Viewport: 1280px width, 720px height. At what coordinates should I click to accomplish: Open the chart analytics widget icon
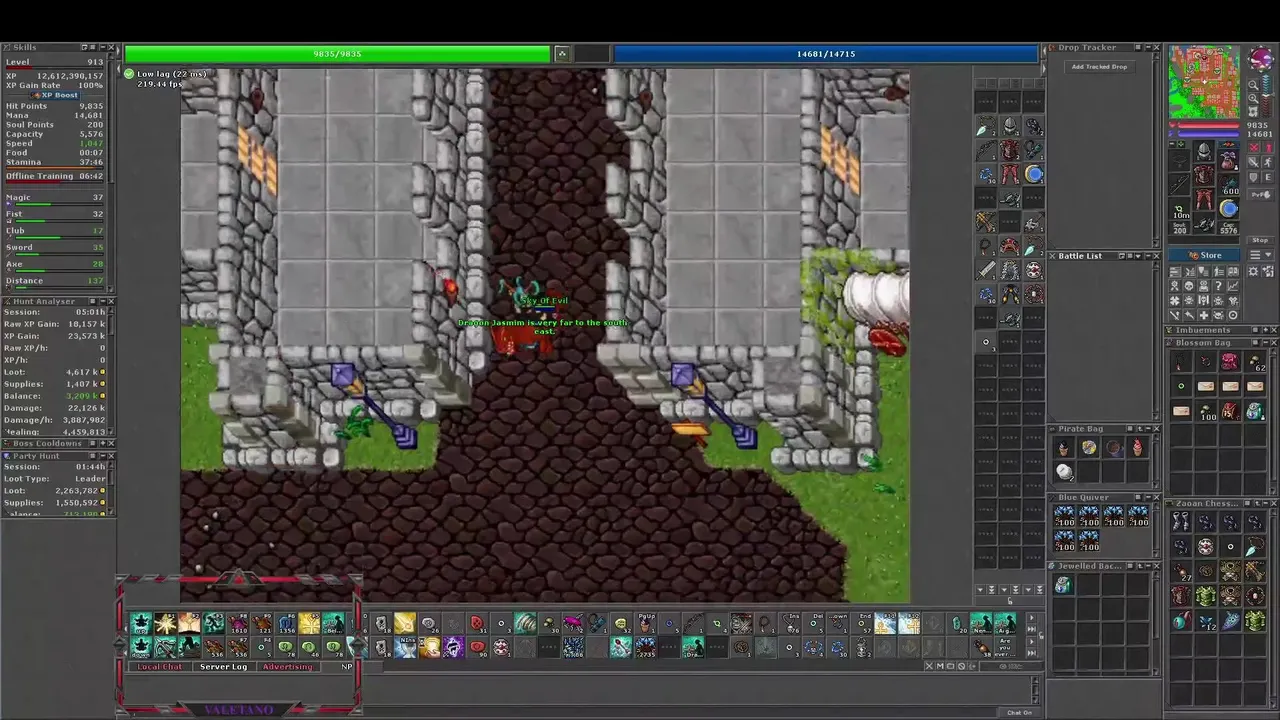(1233, 286)
